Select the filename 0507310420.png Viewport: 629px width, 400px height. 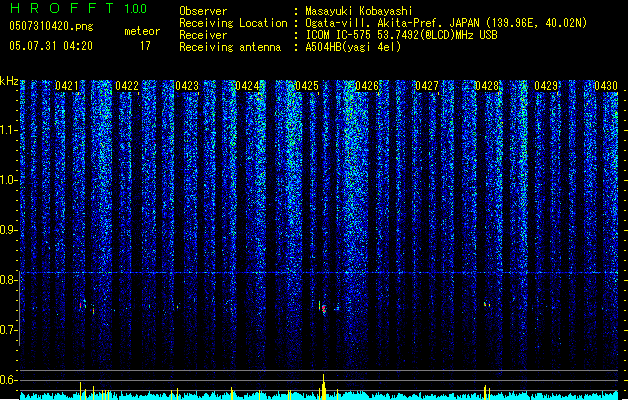click(51, 26)
